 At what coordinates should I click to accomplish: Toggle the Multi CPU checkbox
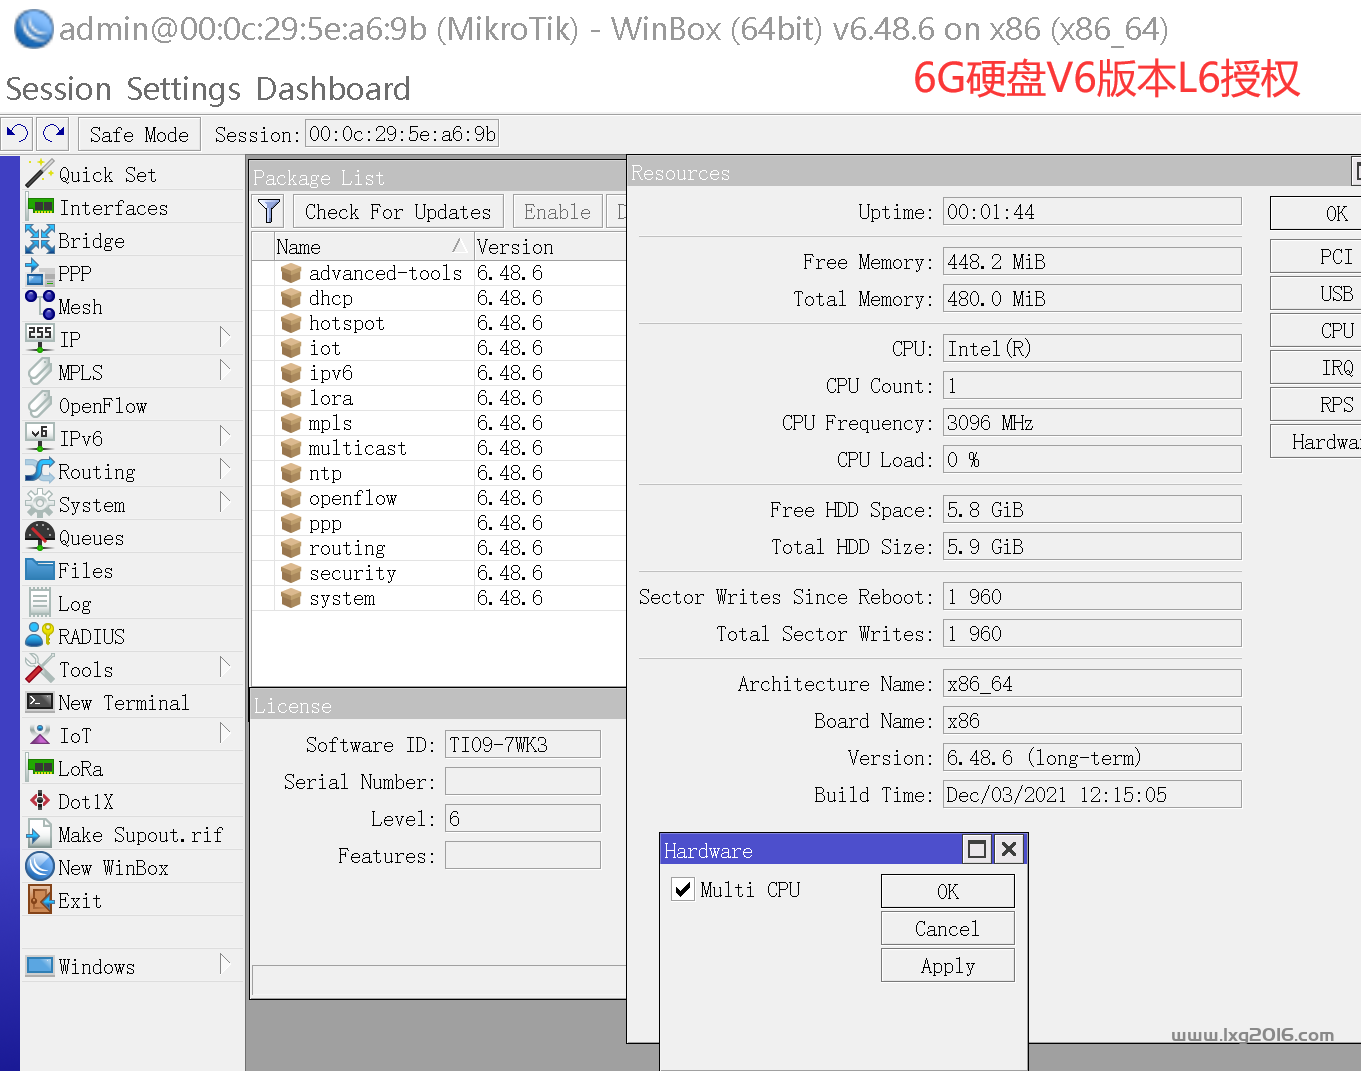click(683, 890)
